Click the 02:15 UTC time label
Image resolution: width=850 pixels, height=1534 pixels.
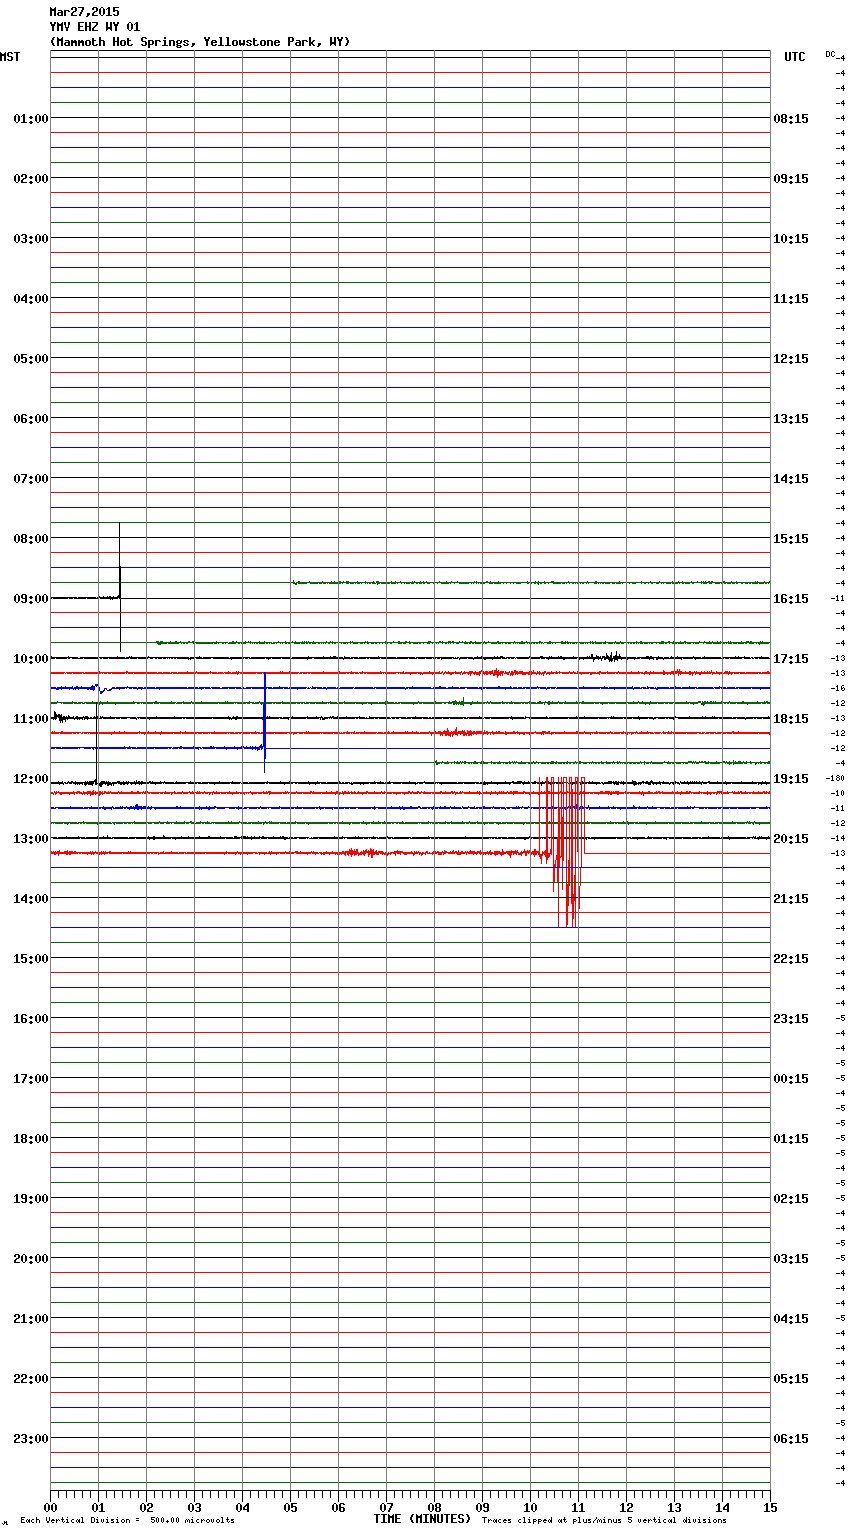[791, 1199]
